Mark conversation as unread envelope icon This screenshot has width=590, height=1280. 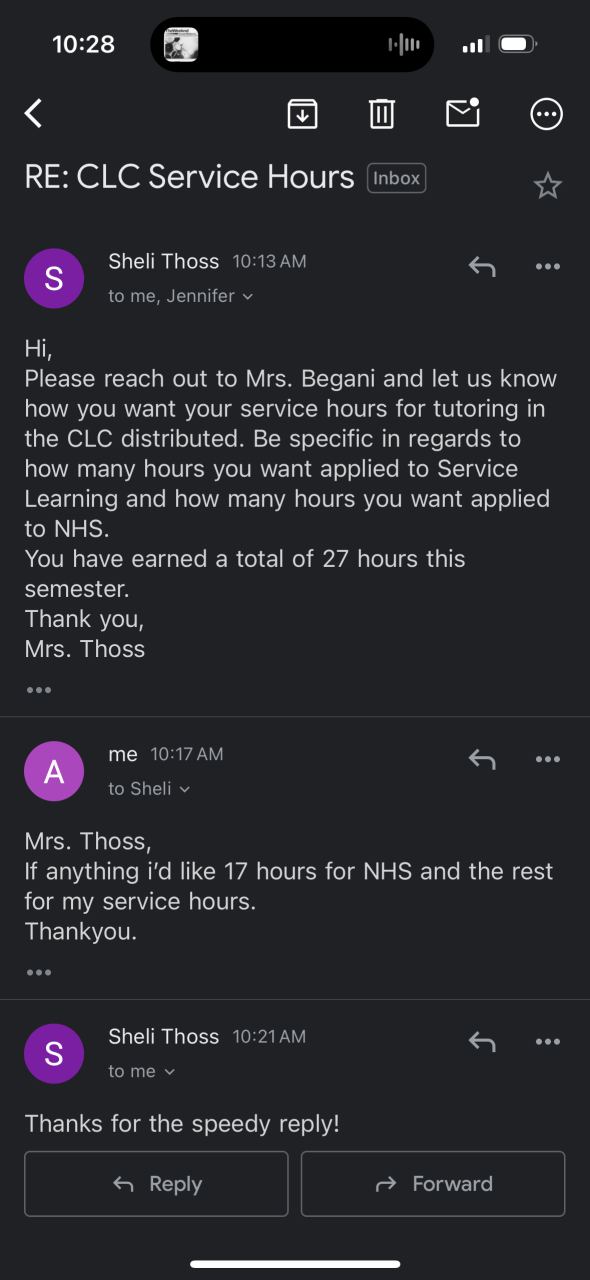click(x=463, y=112)
